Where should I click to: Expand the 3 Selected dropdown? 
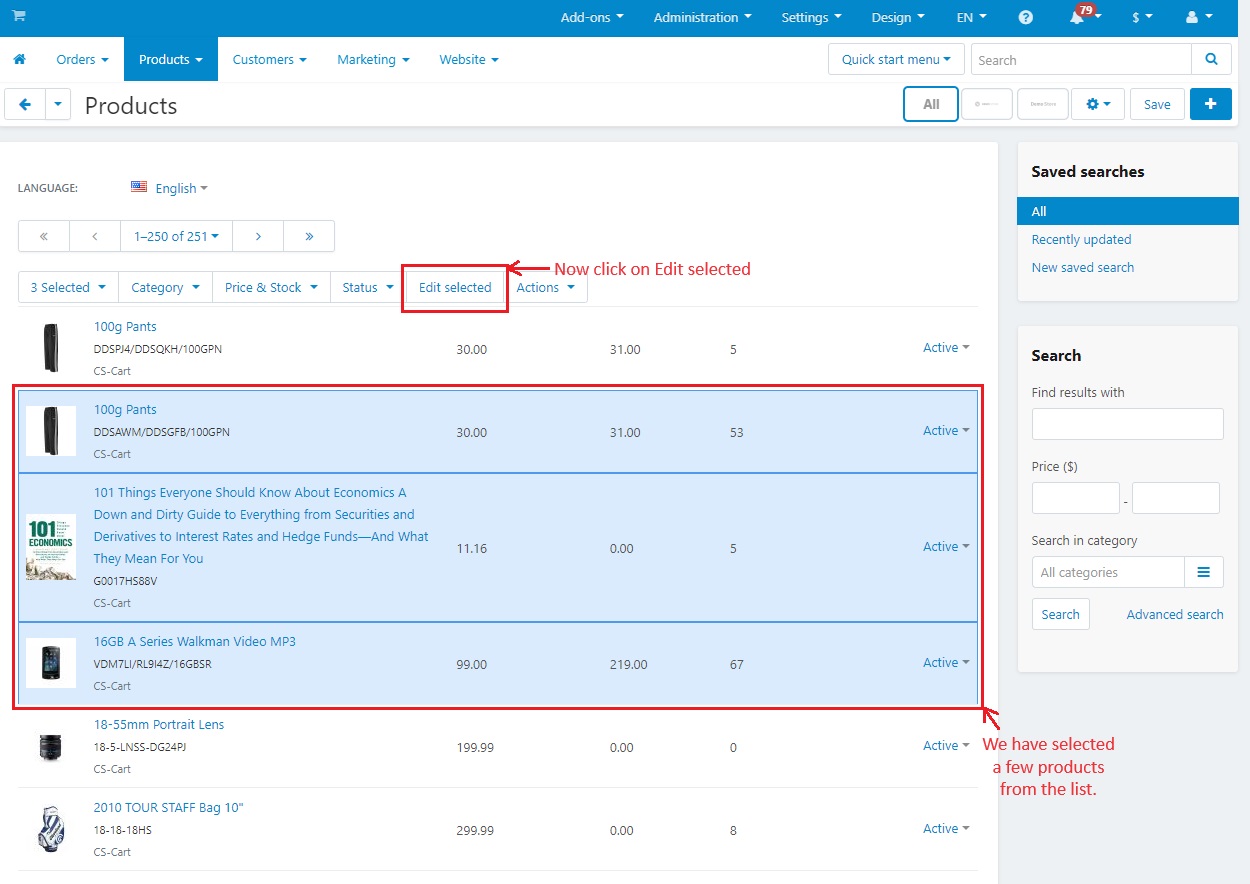tap(68, 287)
